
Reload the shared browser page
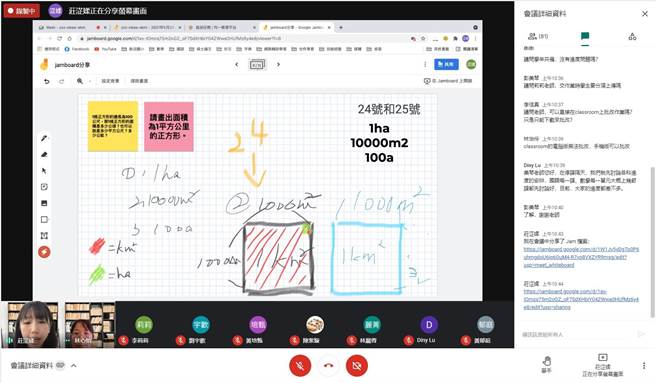tap(59, 39)
